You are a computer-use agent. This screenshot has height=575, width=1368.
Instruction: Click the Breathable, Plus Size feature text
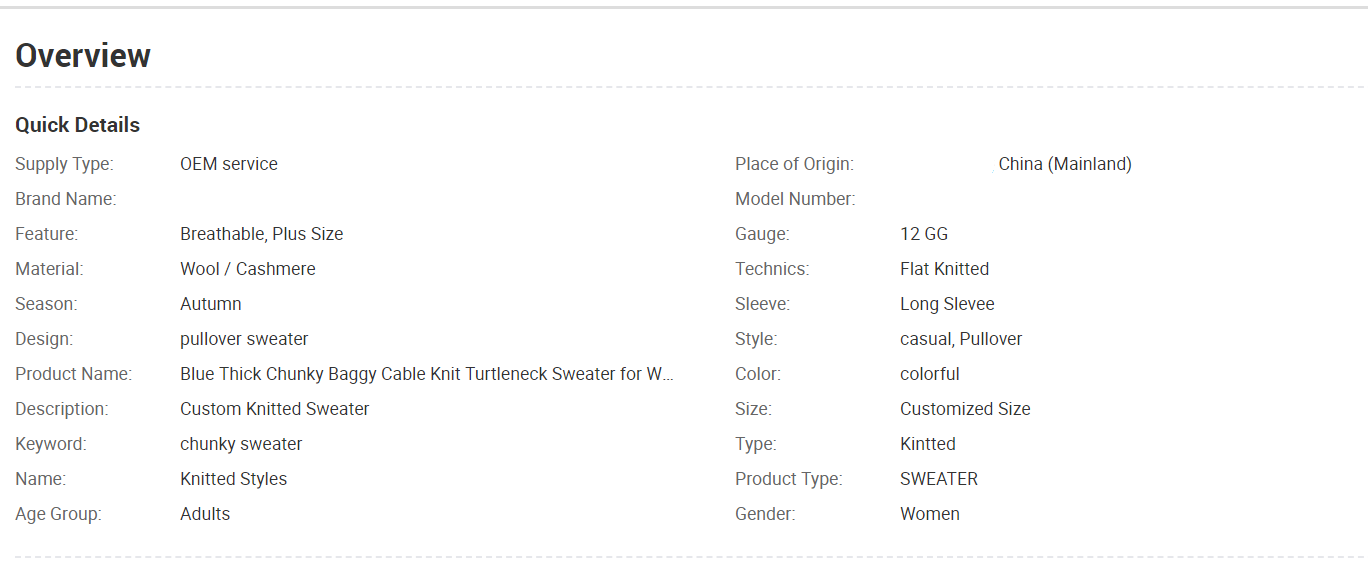(262, 234)
